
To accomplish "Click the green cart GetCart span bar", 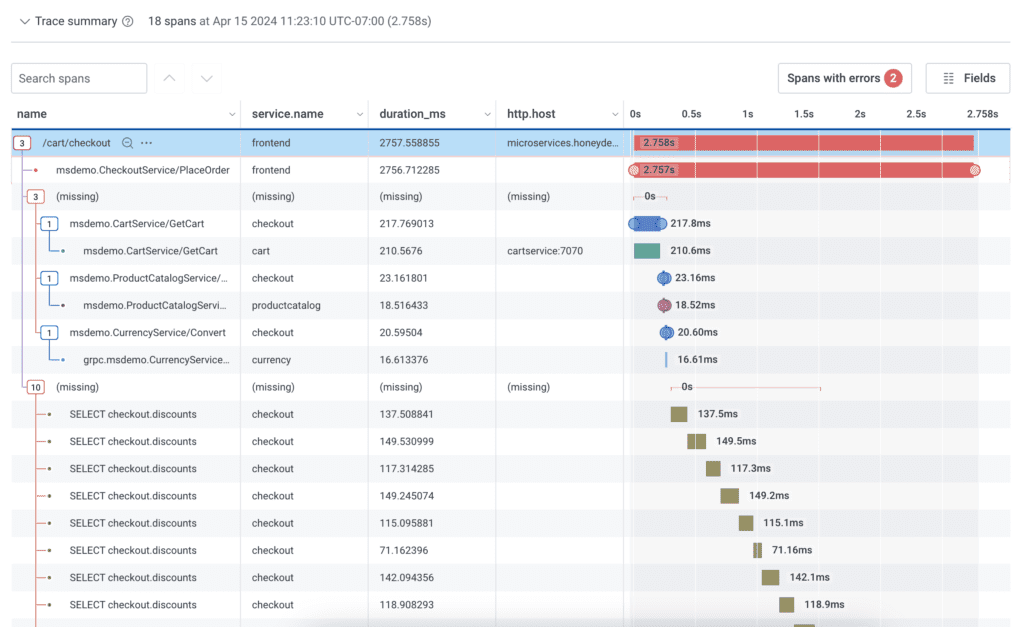I will pyautogui.click(x=647, y=251).
